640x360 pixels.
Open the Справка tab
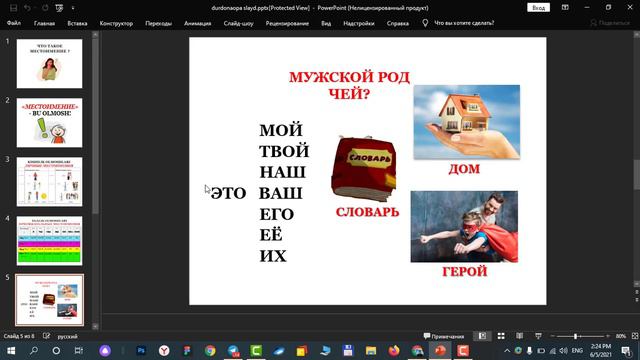coord(398,23)
